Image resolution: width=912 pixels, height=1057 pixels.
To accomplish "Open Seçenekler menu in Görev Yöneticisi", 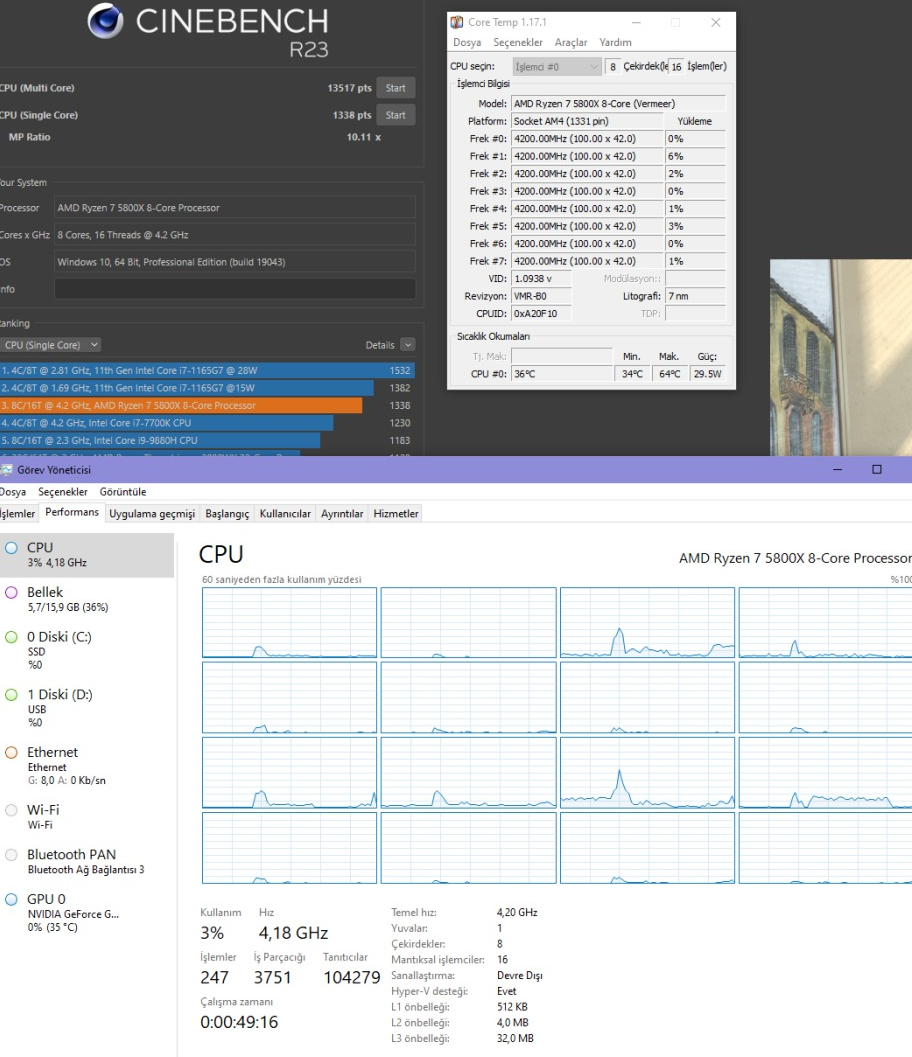I will pyautogui.click(x=63, y=492).
